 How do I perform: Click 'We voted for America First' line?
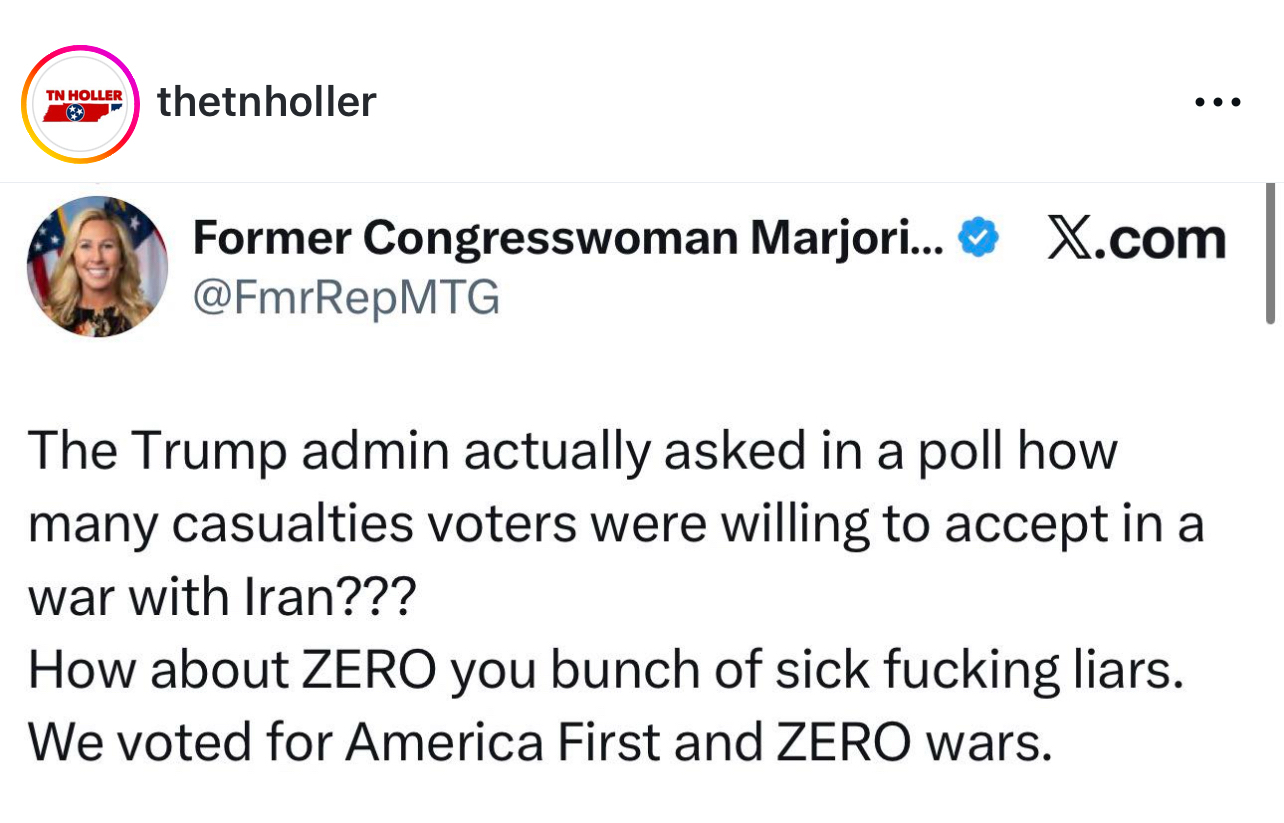click(539, 742)
